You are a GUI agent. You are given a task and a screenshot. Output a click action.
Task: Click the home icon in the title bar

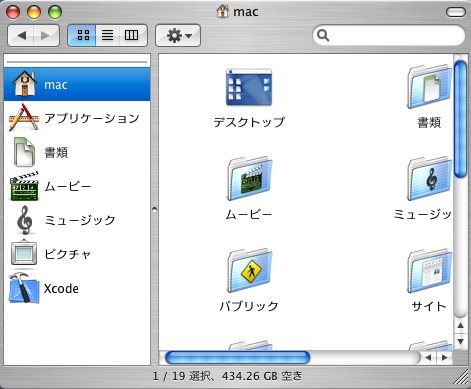tap(222, 12)
